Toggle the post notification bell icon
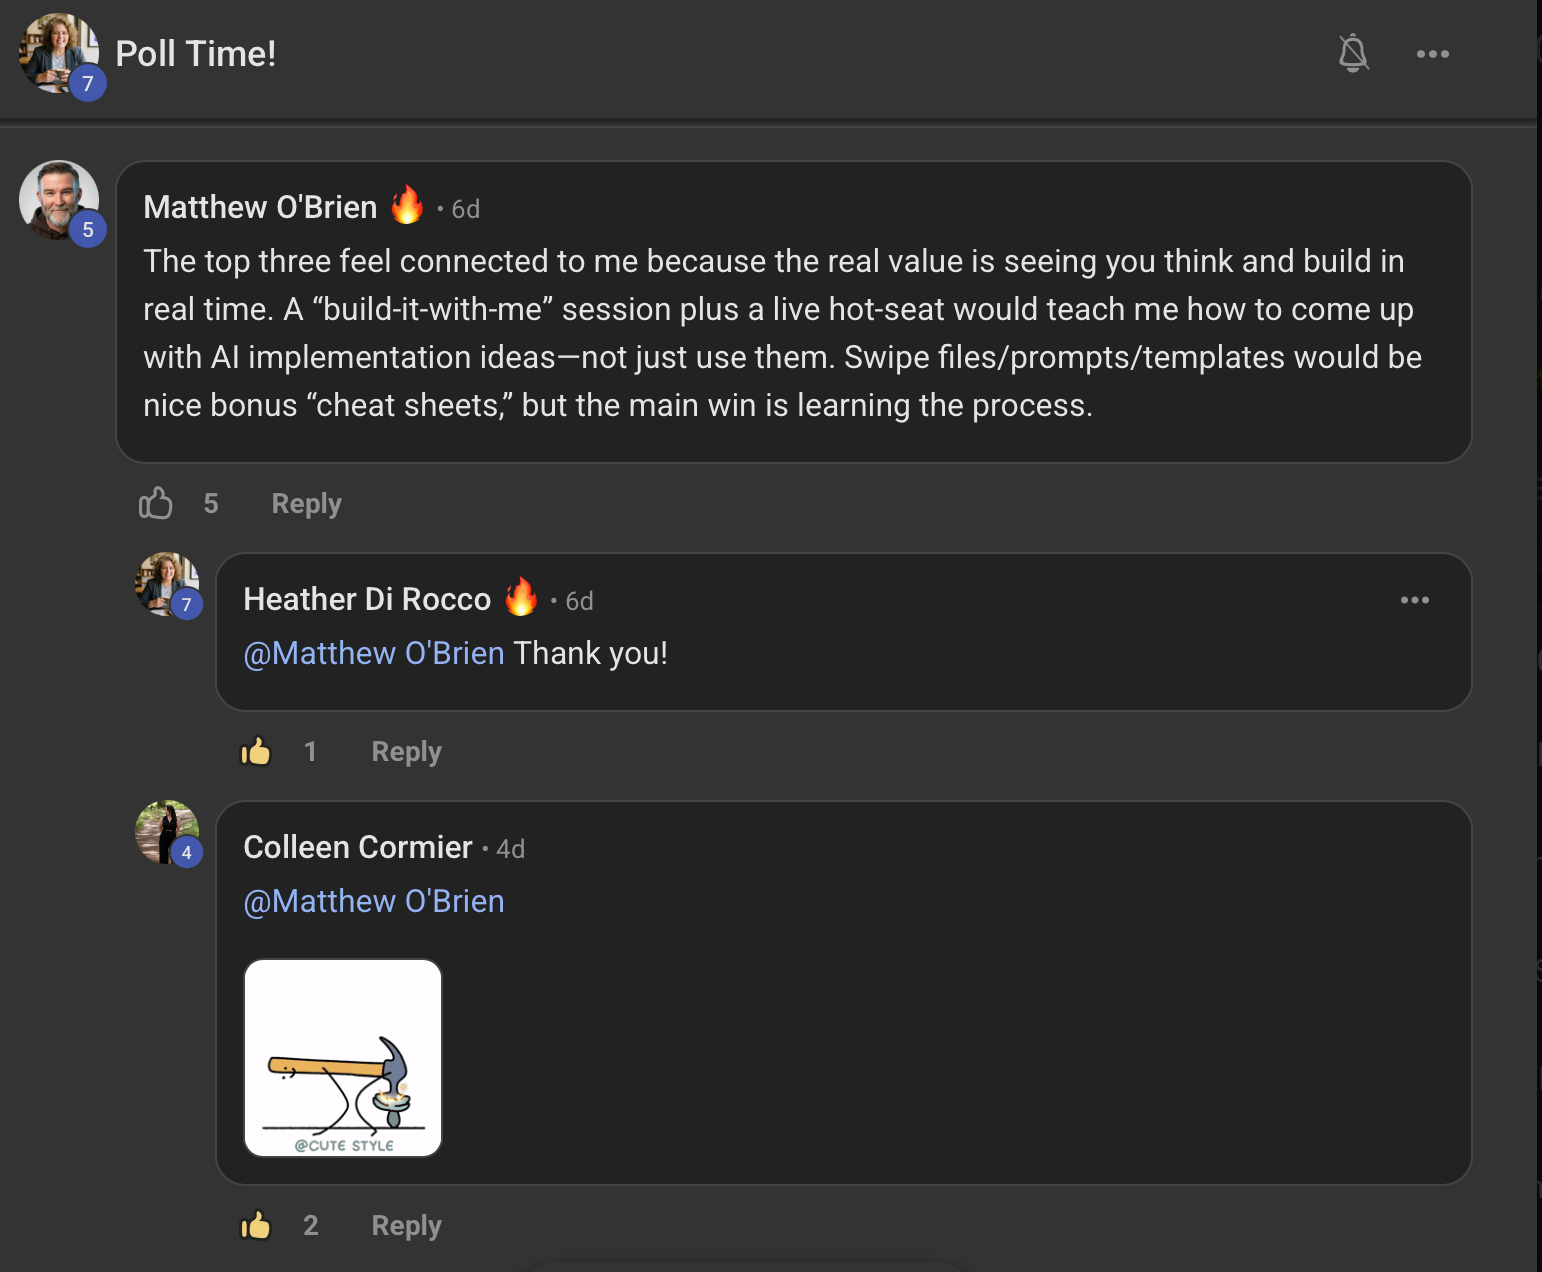 pos(1353,53)
